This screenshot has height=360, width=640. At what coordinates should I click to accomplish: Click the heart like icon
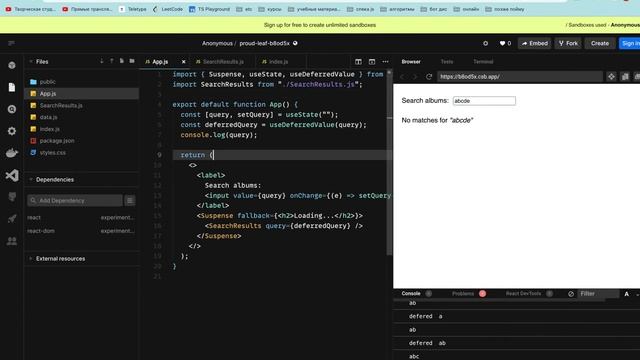502,43
